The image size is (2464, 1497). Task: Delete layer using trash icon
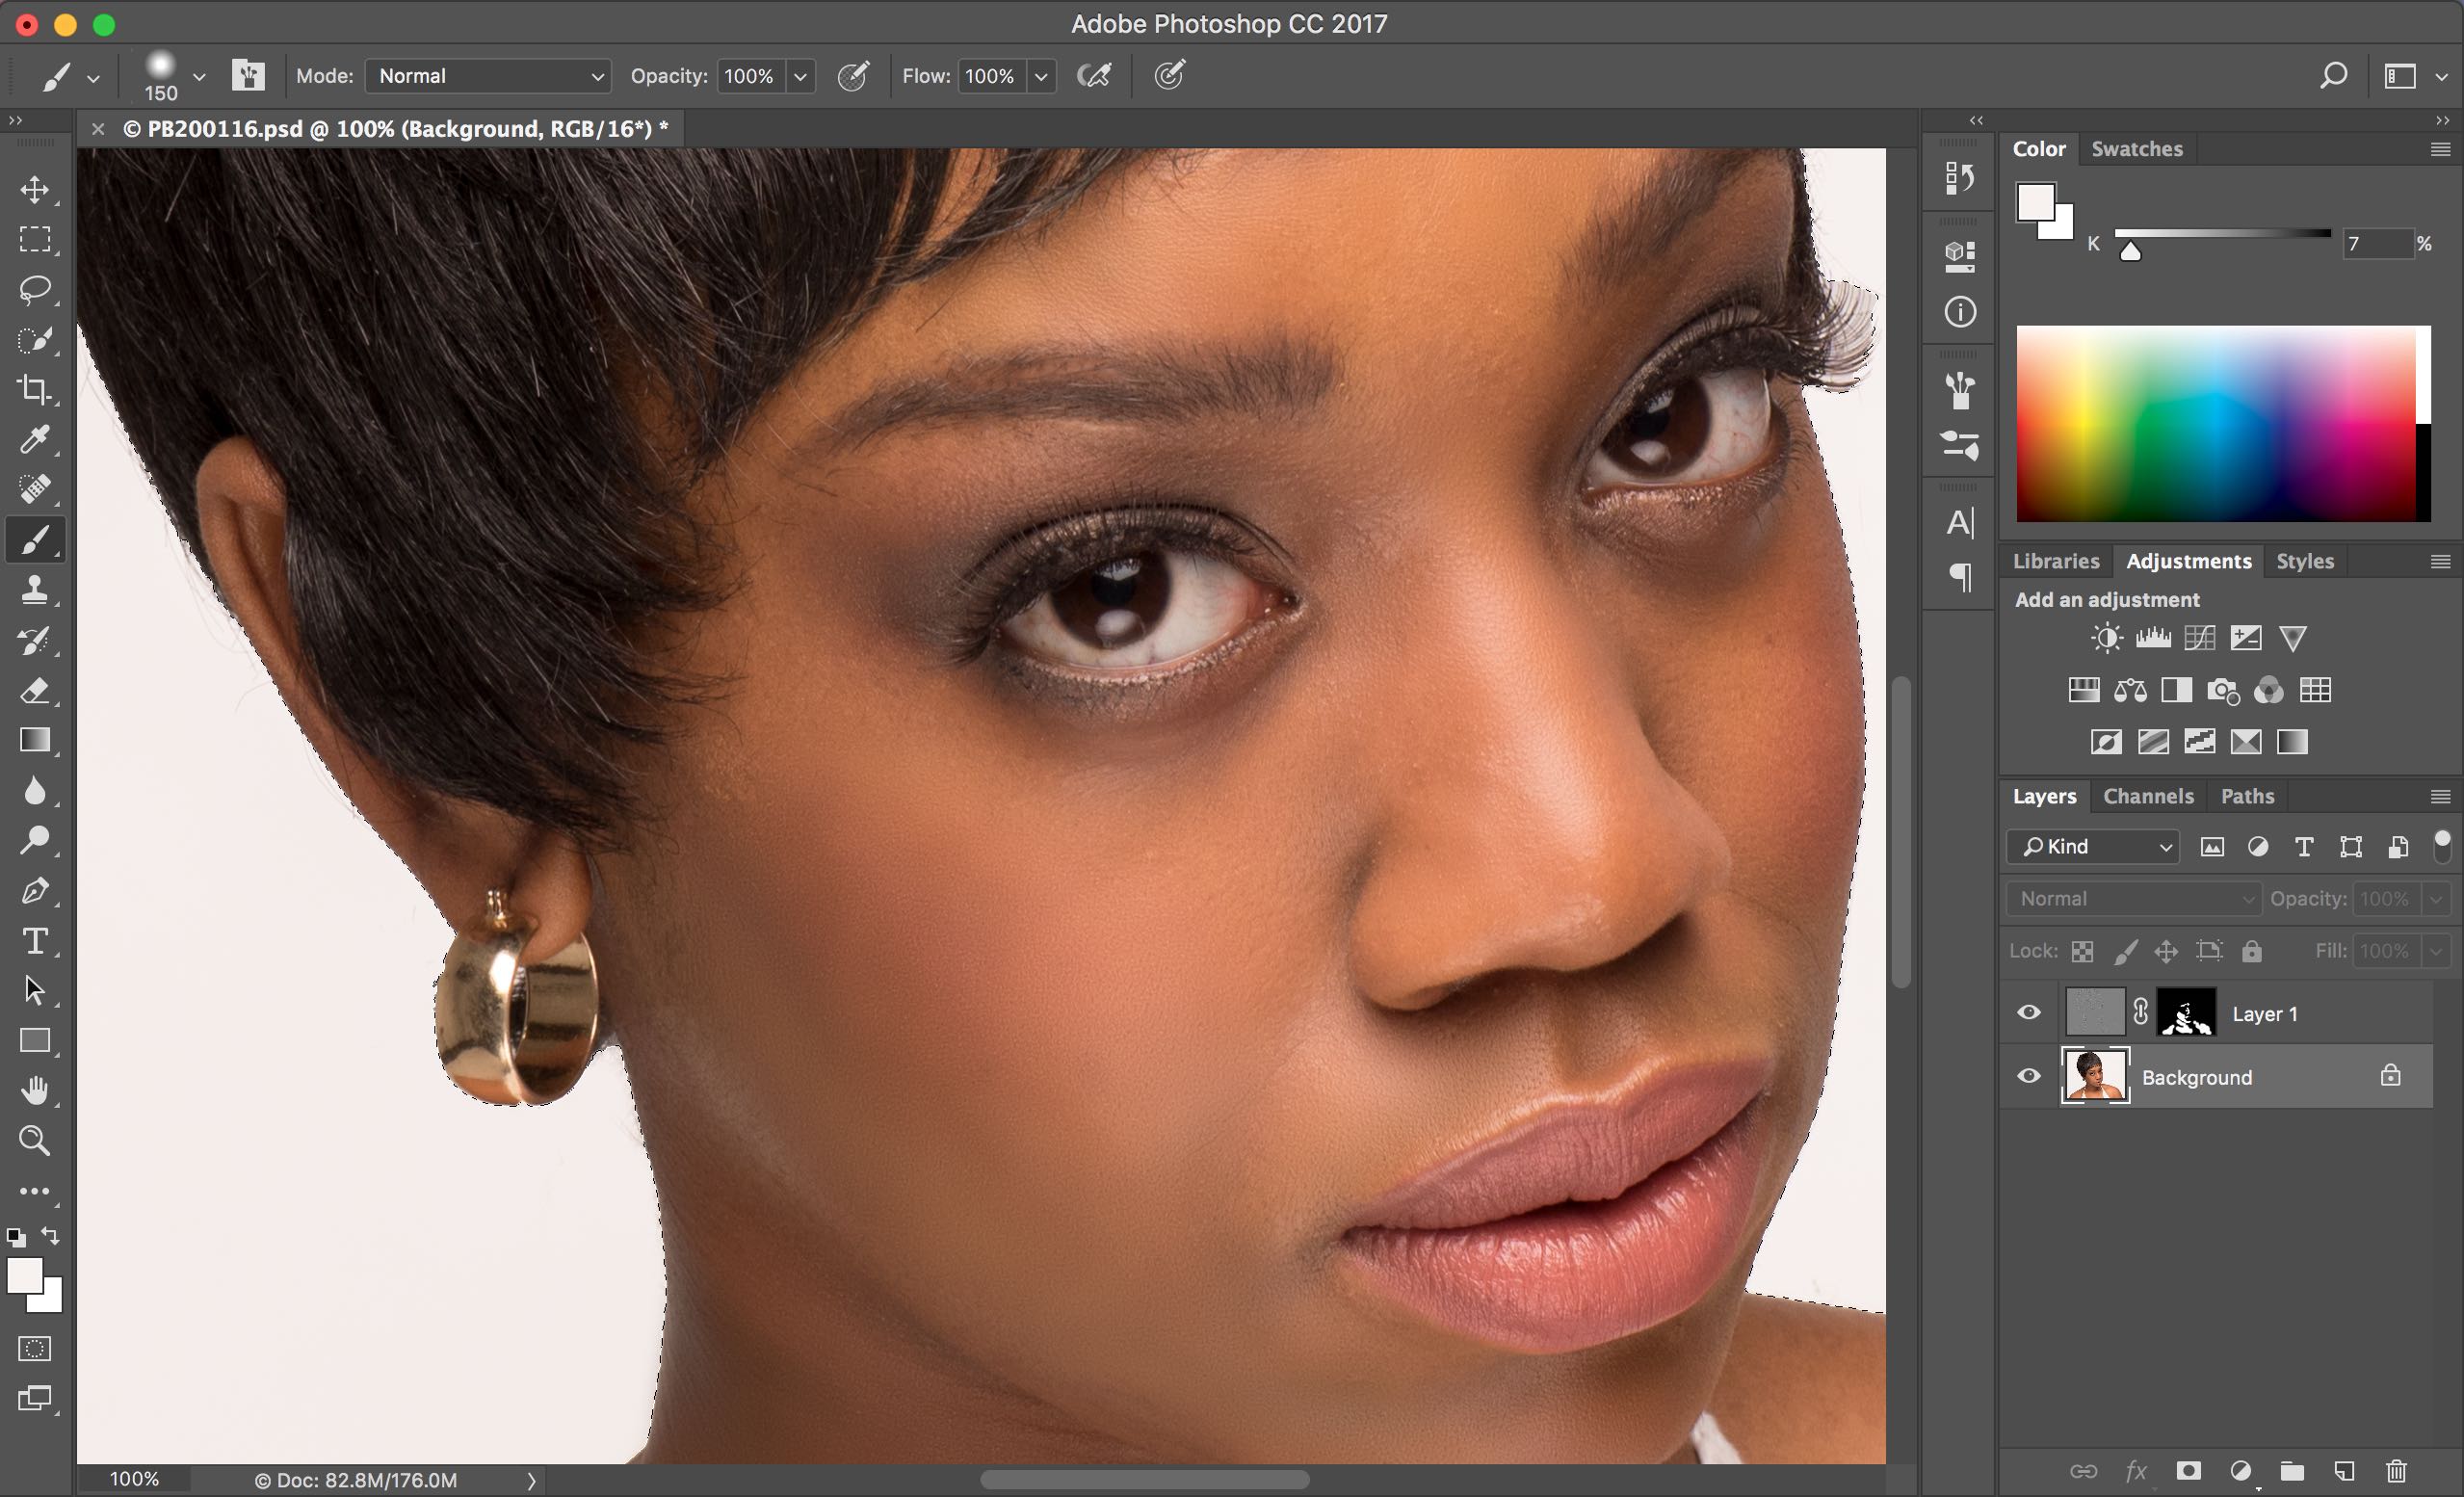[2396, 1471]
